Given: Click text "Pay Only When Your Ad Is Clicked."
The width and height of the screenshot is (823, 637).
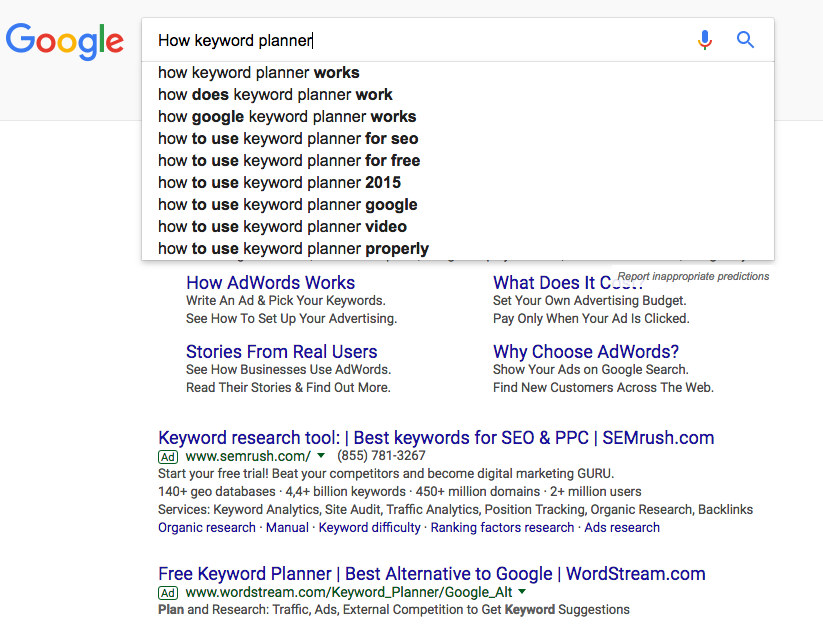Looking at the screenshot, I should 591,318.
